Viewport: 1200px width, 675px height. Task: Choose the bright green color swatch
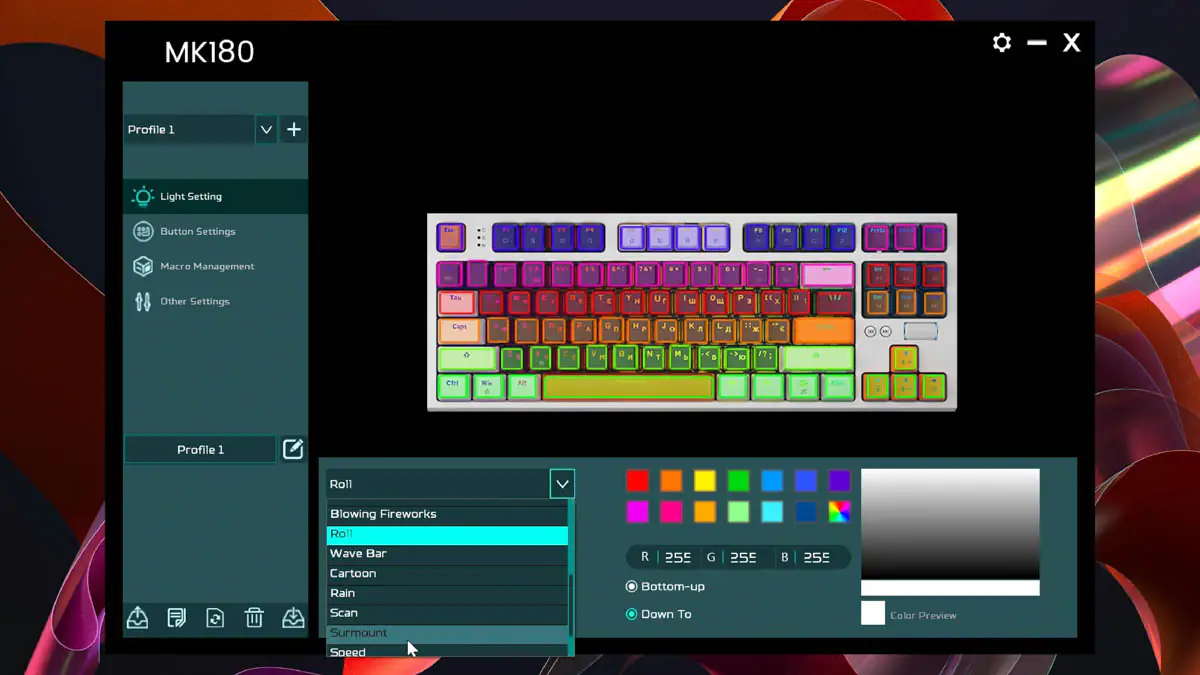pos(738,480)
